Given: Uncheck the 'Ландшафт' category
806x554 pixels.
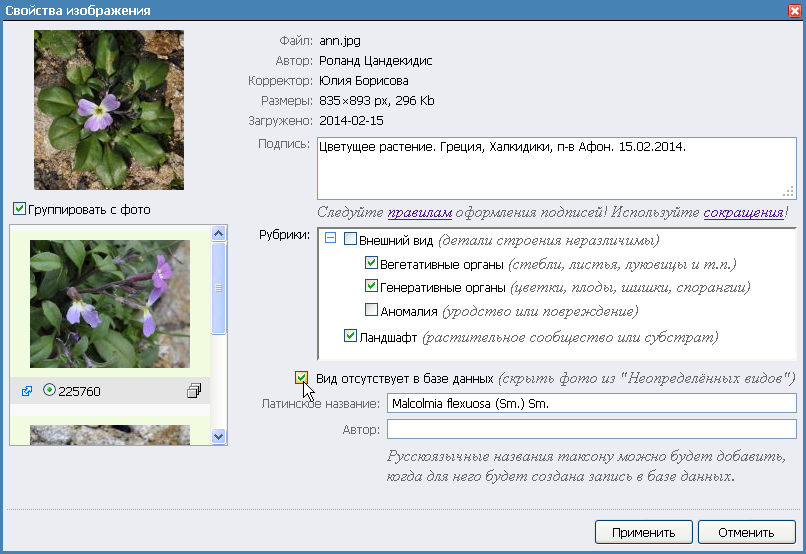Looking at the screenshot, I should point(350,337).
